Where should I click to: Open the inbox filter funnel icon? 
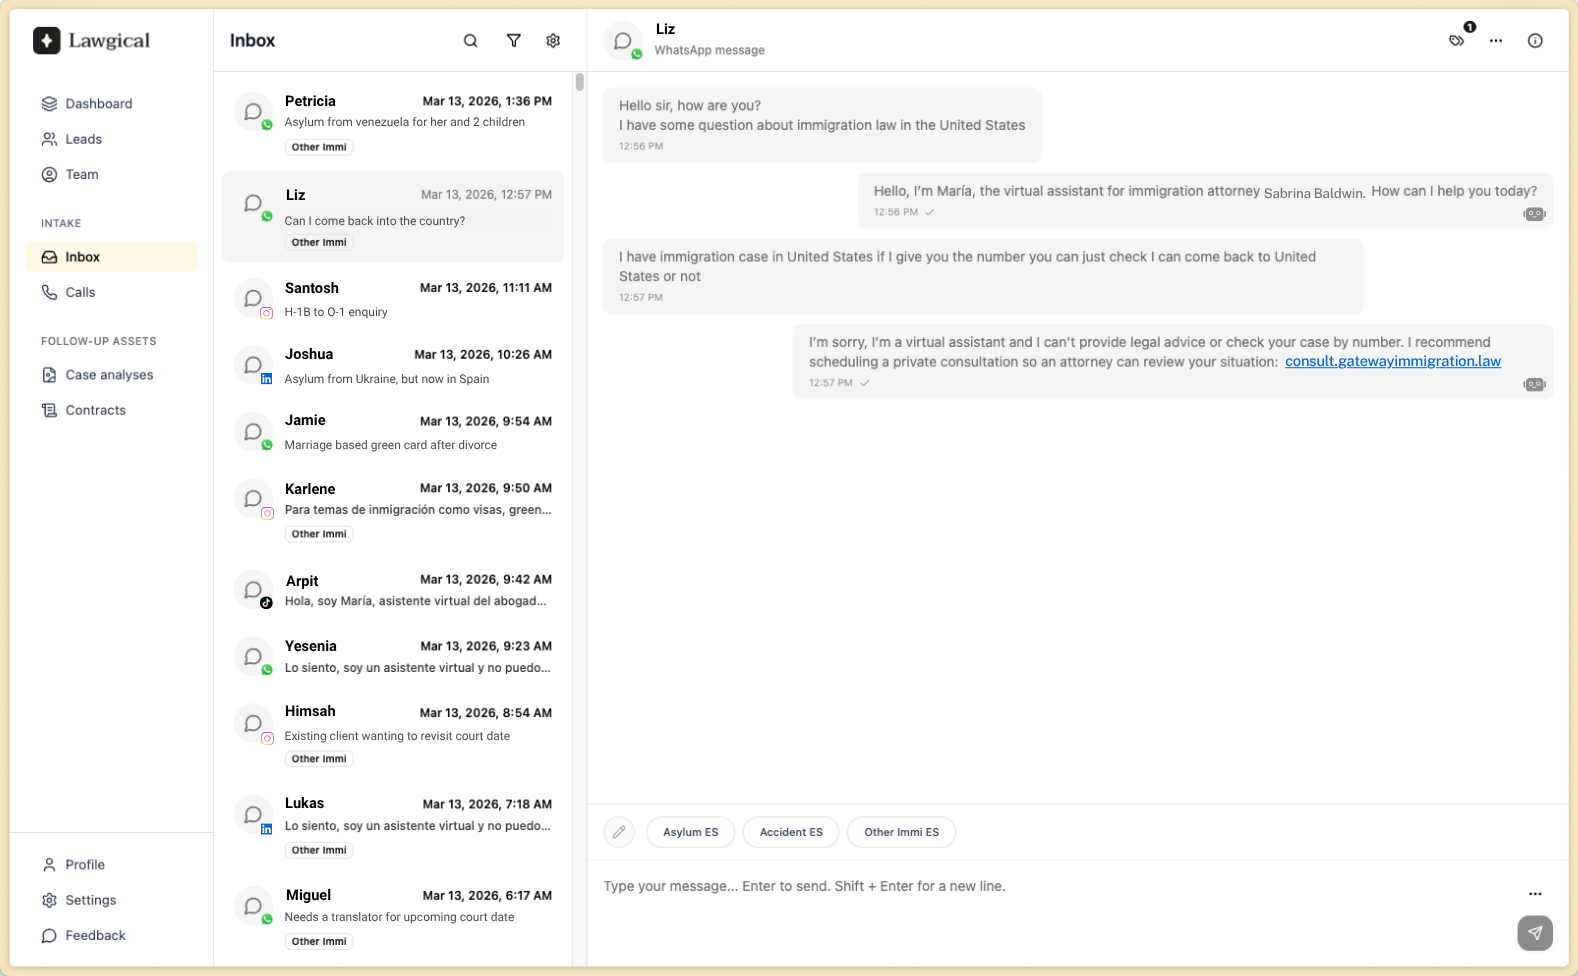click(513, 41)
